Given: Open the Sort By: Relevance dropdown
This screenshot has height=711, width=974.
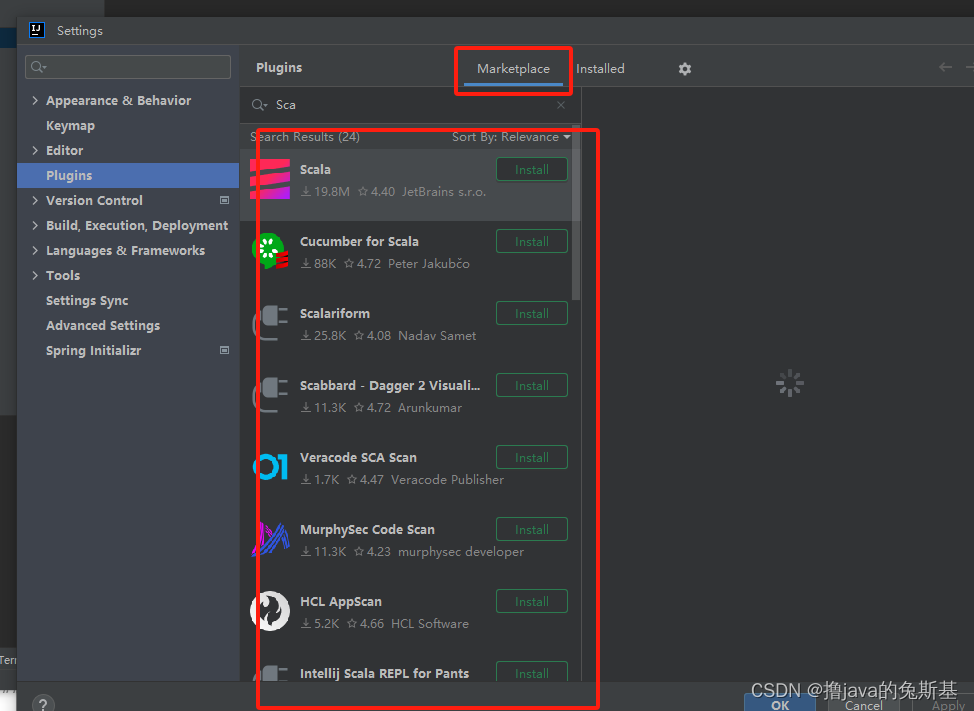Looking at the screenshot, I should 511,137.
